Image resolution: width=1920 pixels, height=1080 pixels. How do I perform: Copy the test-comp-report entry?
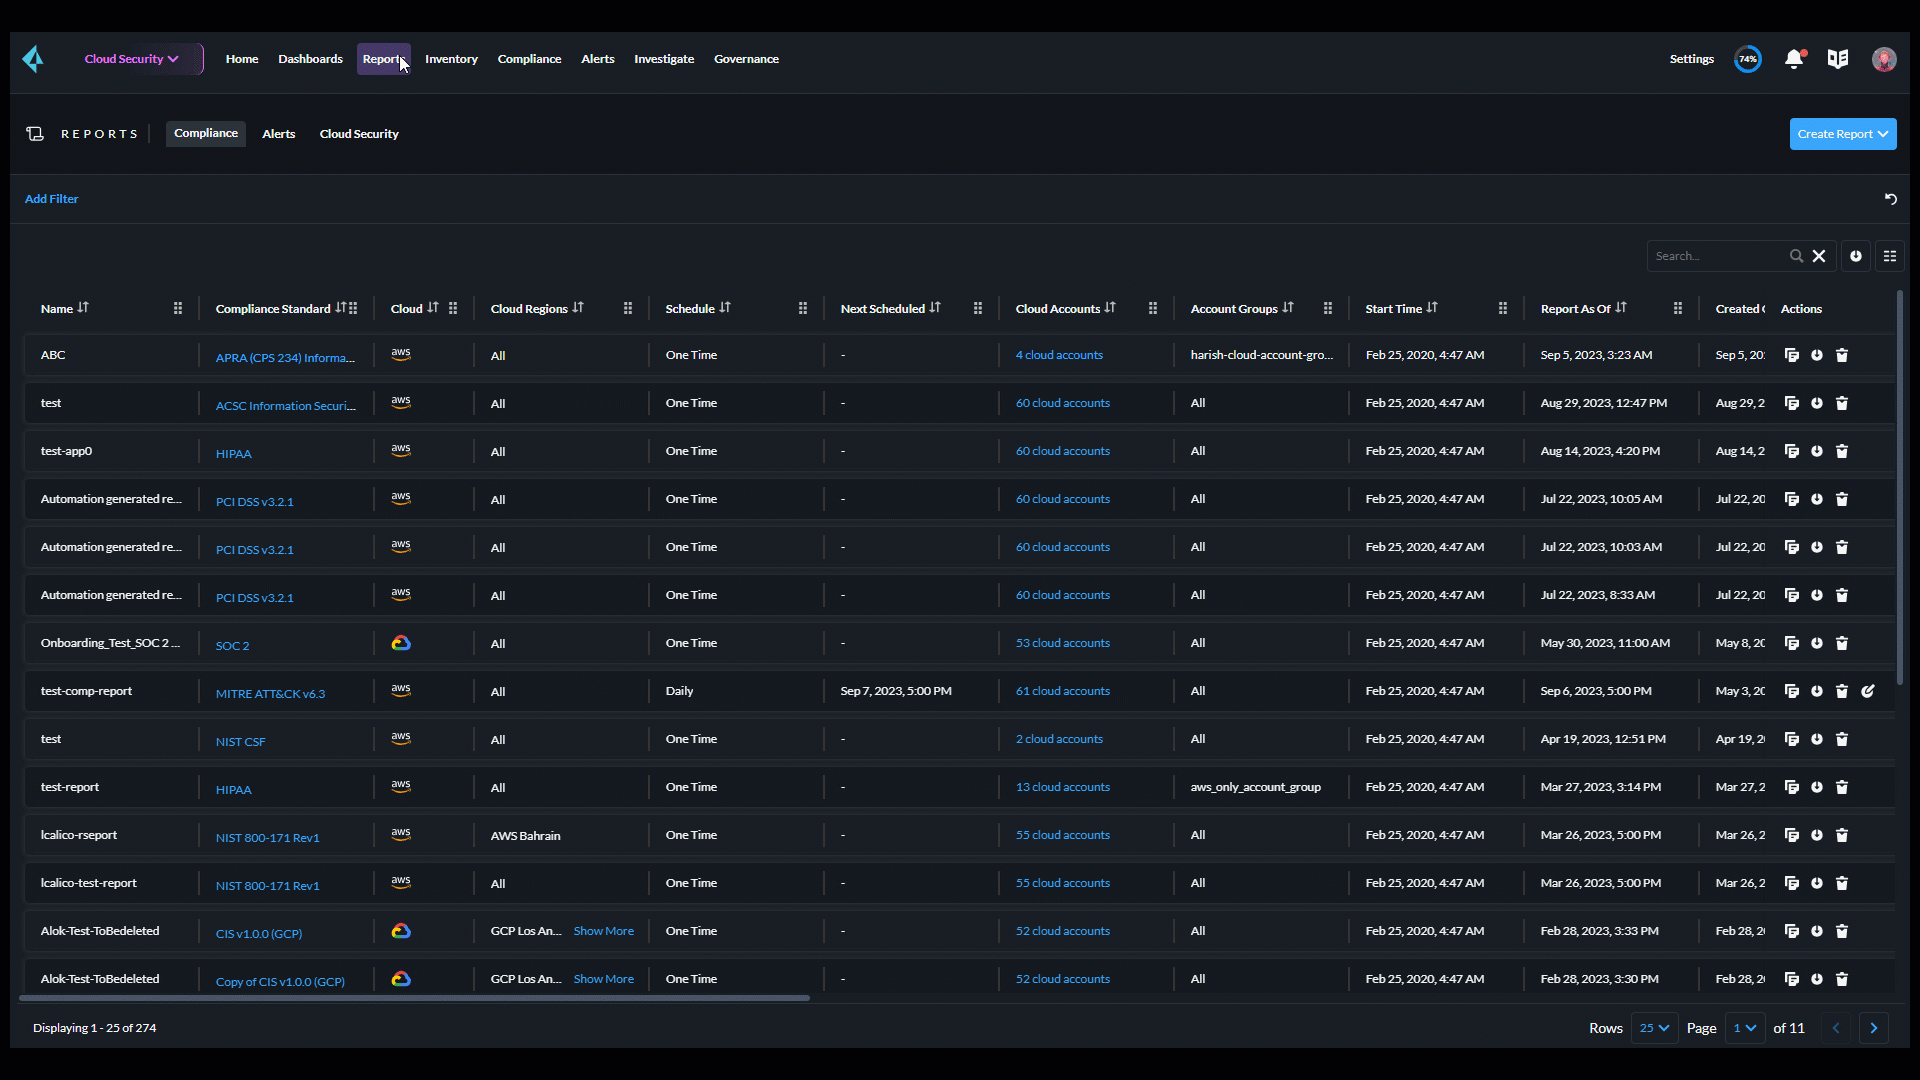(x=1791, y=691)
